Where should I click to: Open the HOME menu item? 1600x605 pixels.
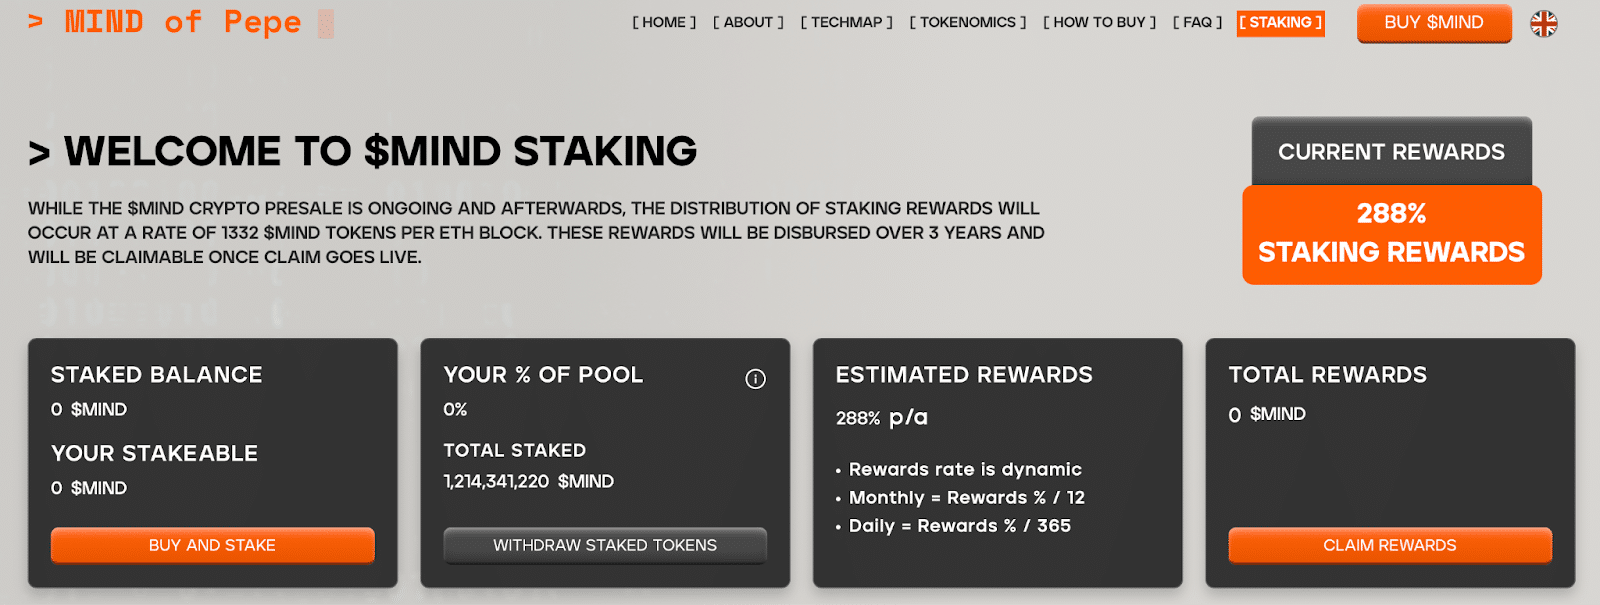(x=664, y=22)
